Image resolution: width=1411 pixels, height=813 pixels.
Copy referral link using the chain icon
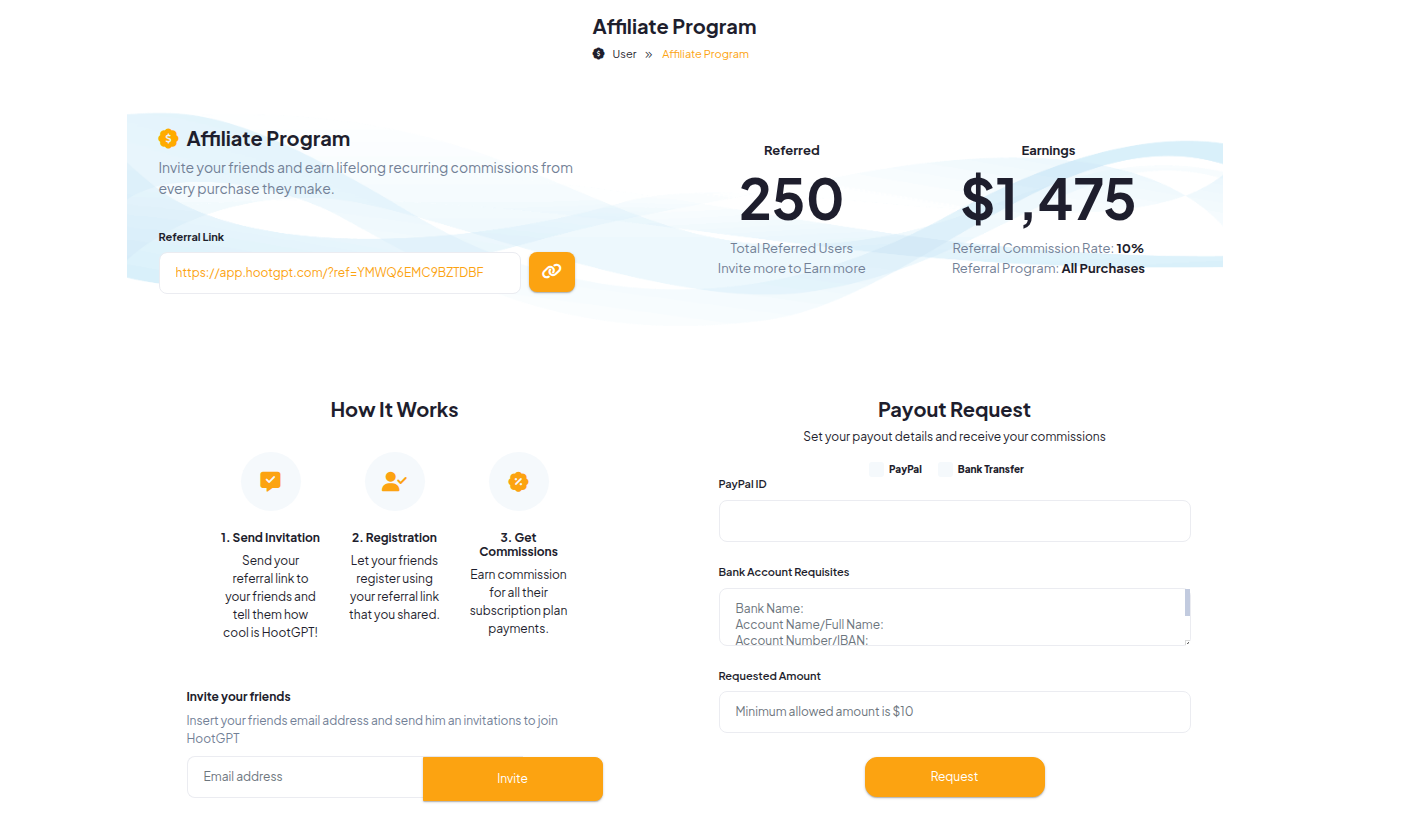(551, 271)
